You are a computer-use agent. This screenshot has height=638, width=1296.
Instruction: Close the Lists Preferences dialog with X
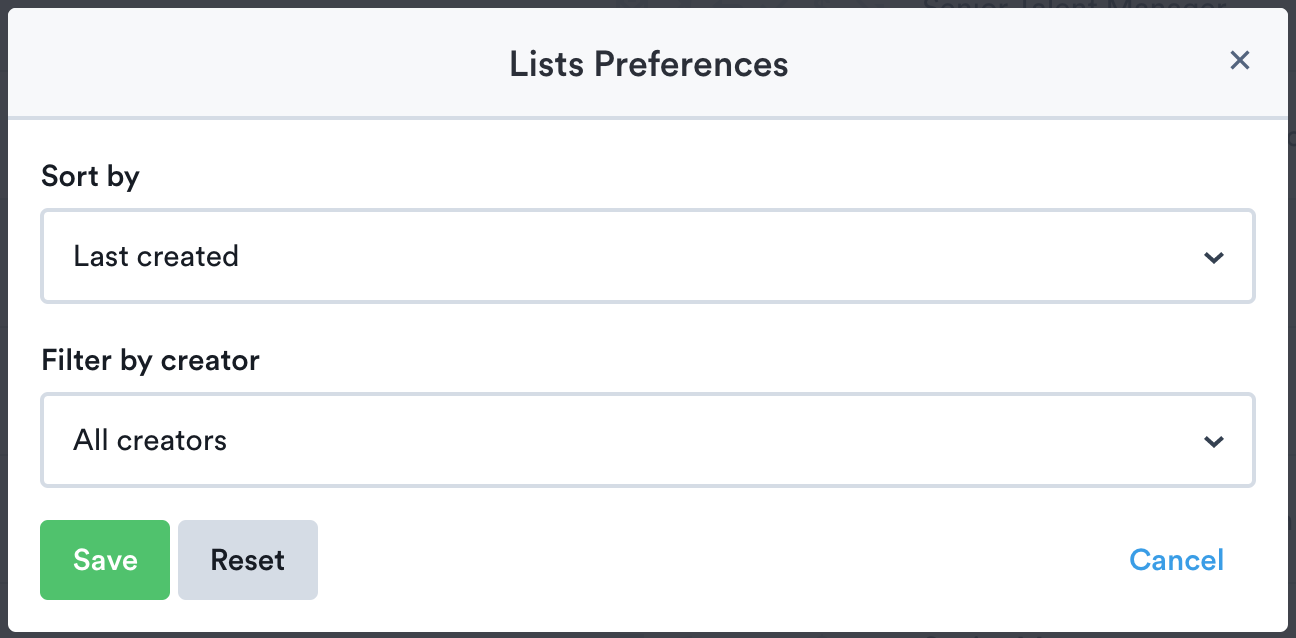[x=1240, y=61]
